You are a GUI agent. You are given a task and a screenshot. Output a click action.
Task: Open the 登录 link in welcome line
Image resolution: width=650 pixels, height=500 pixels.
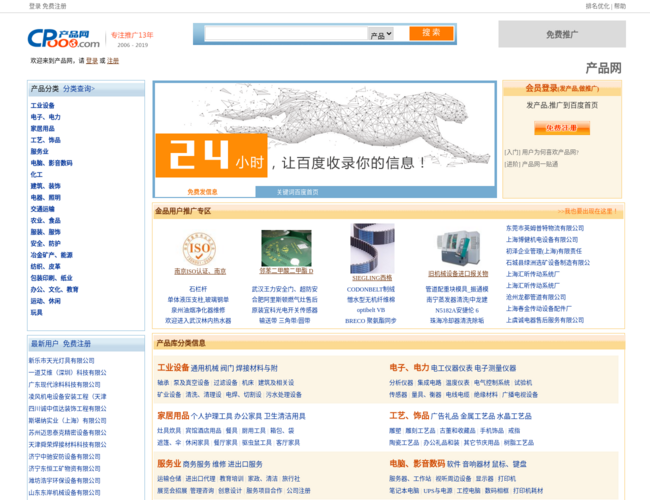click(x=92, y=61)
